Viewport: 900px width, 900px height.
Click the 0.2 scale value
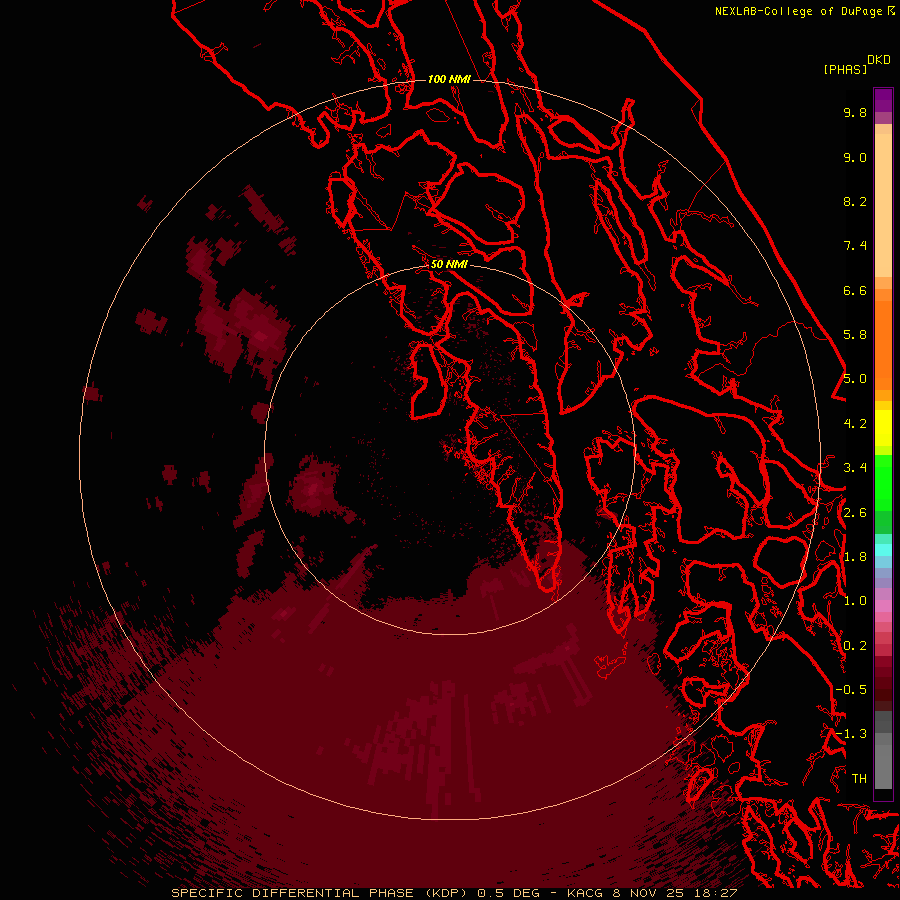[855, 646]
